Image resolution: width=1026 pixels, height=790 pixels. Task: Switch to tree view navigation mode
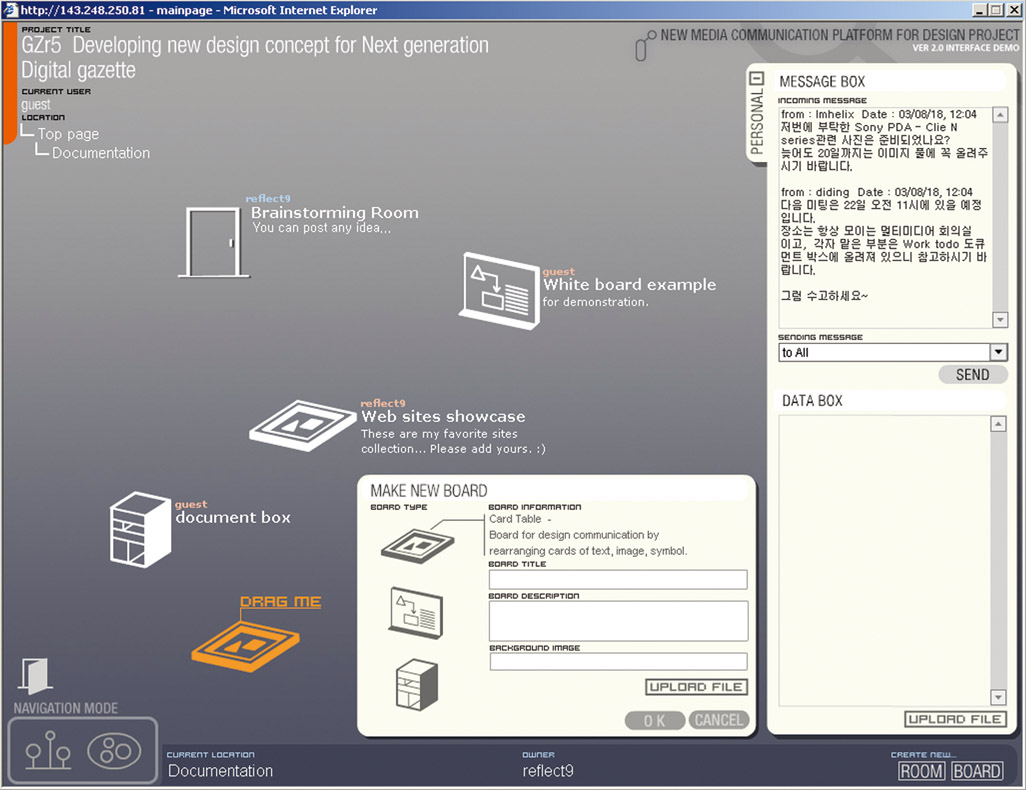(x=48, y=752)
